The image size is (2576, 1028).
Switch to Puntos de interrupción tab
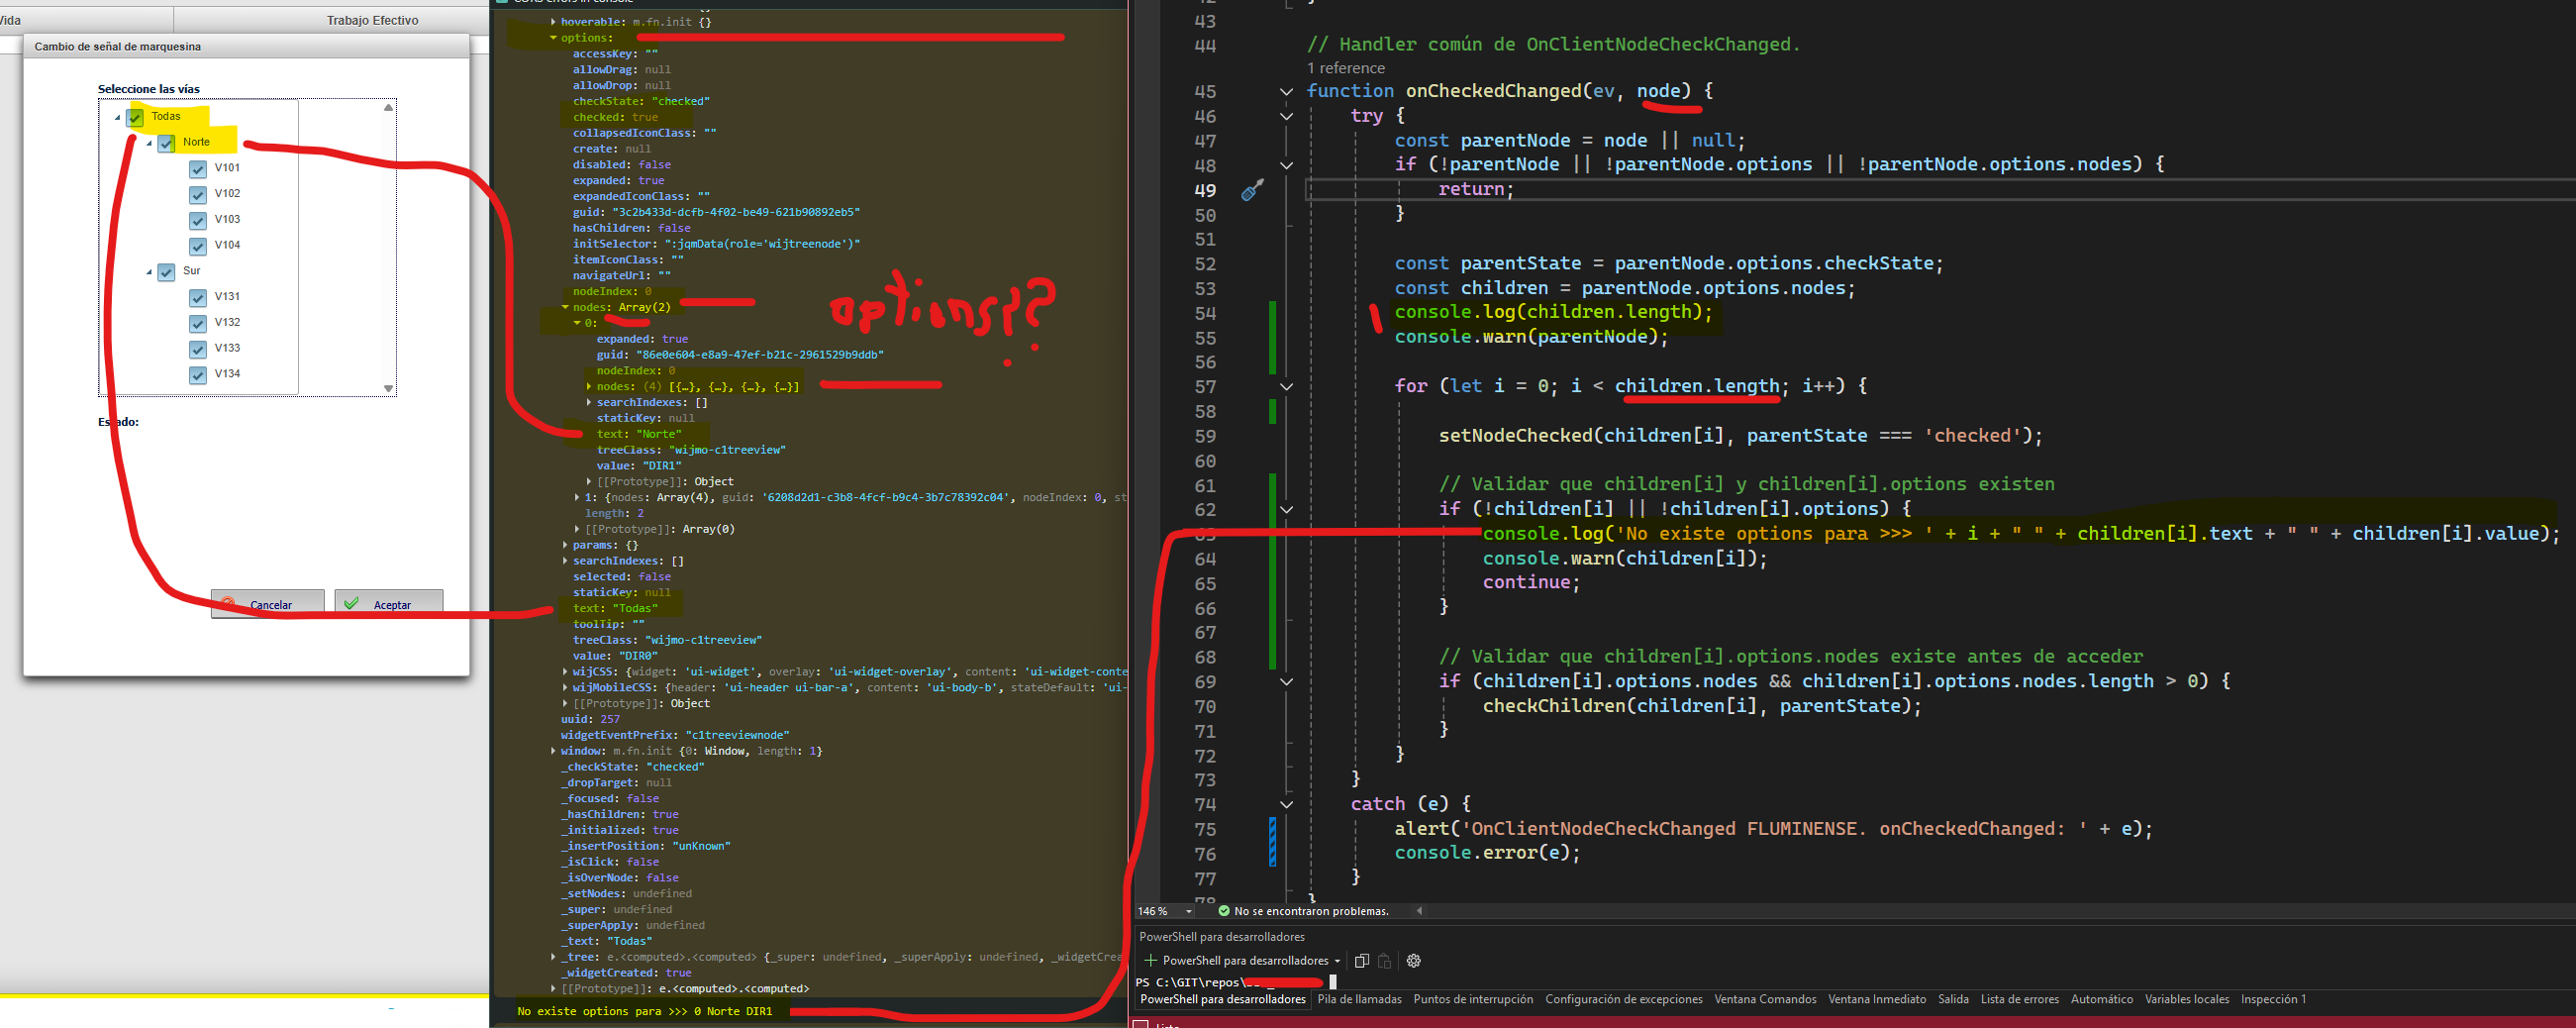click(1473, 999)
